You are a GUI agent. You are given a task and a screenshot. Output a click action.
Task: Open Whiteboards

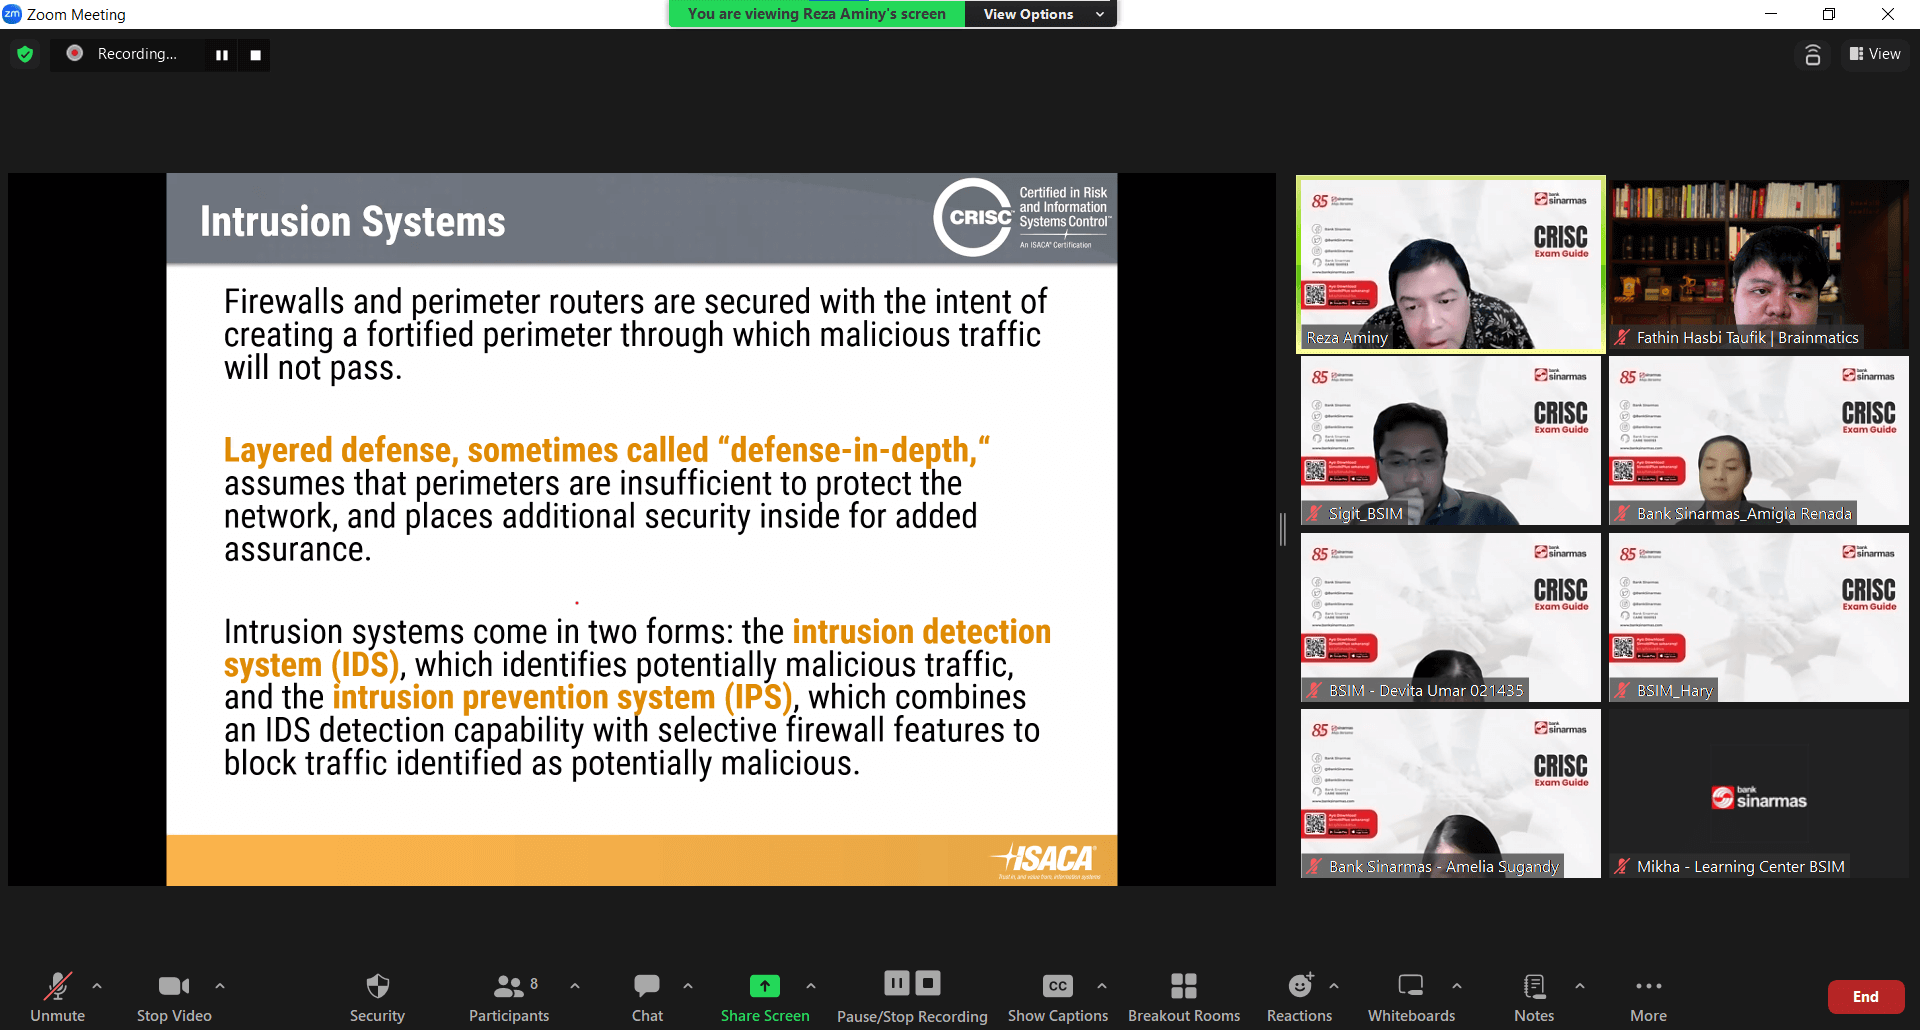click(x=1411, y=996)
